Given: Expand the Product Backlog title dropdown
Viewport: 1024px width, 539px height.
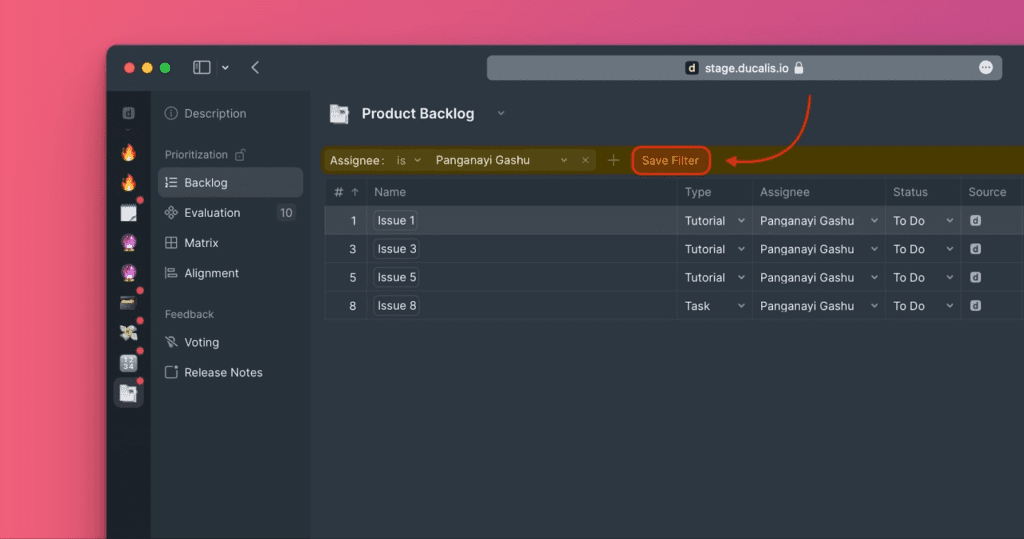Looking at the screenshot, I should [501, 114].
